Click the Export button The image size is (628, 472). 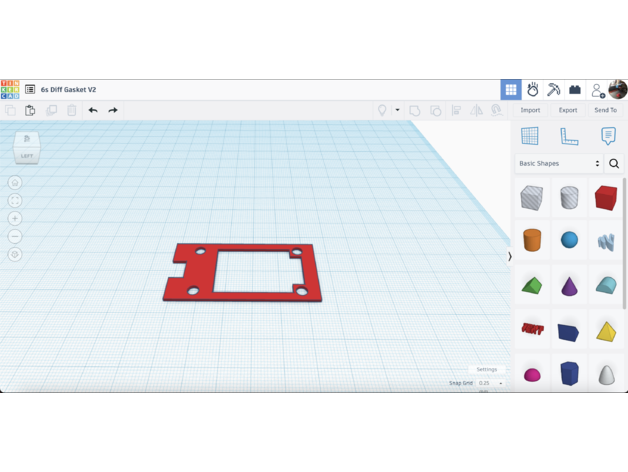568,110
